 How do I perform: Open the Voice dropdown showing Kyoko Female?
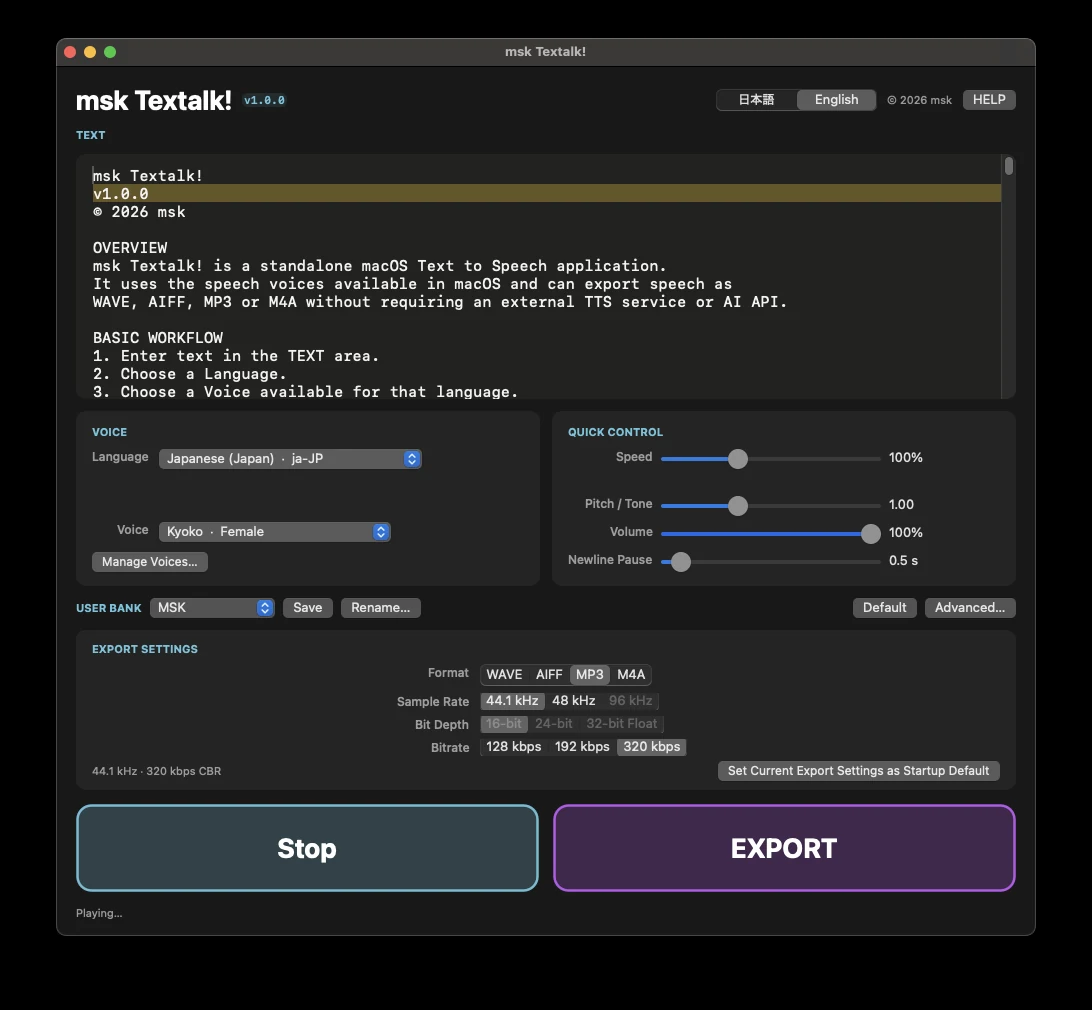point(274,531)
